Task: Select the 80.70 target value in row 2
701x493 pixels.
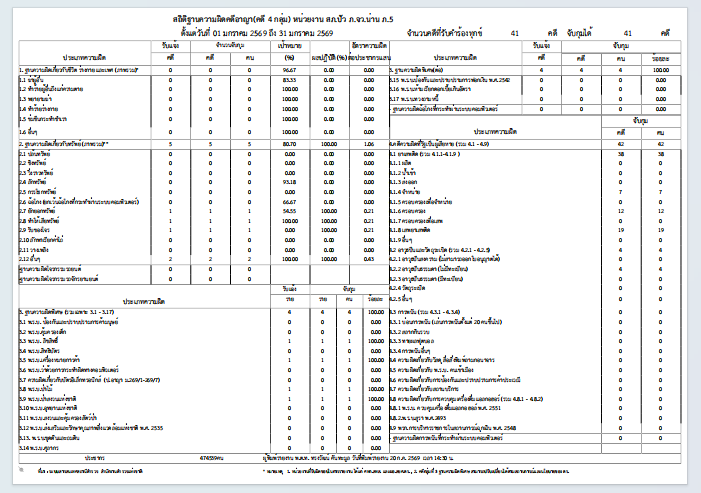Action: (290, 144)
